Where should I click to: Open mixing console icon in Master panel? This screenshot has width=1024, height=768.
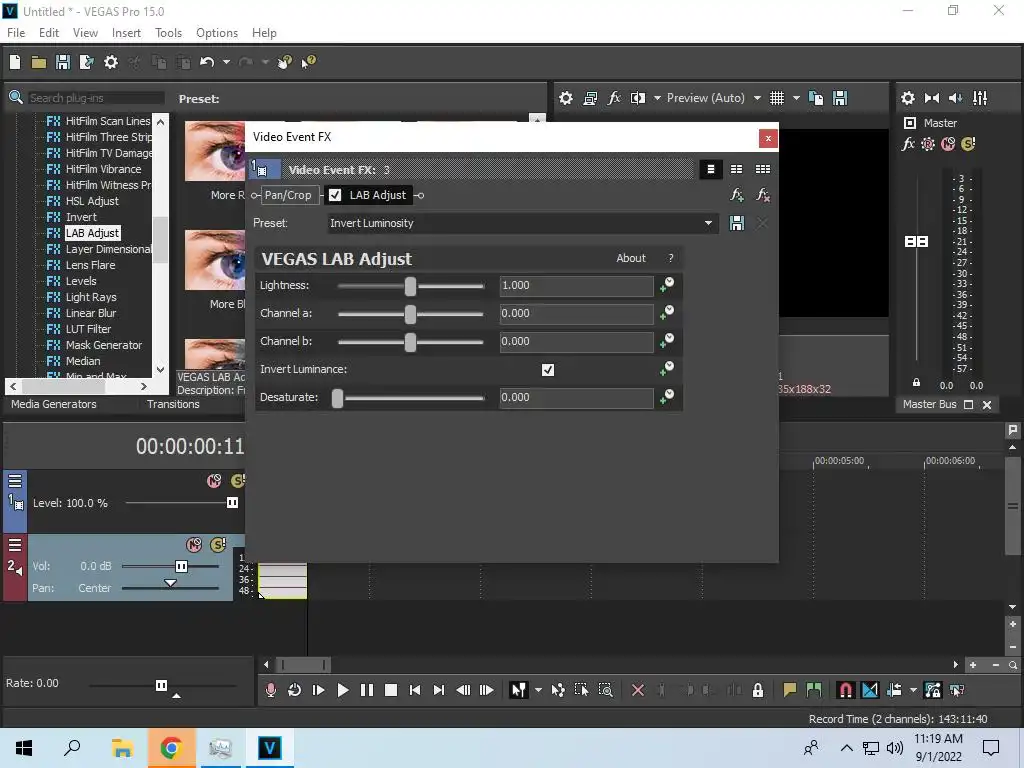coord(980,98)
